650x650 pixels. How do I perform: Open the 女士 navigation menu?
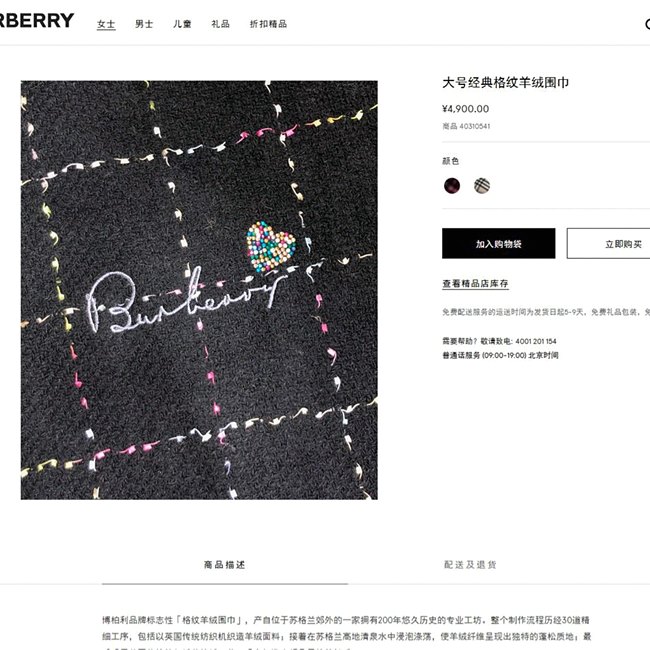[x=106, y=24]
